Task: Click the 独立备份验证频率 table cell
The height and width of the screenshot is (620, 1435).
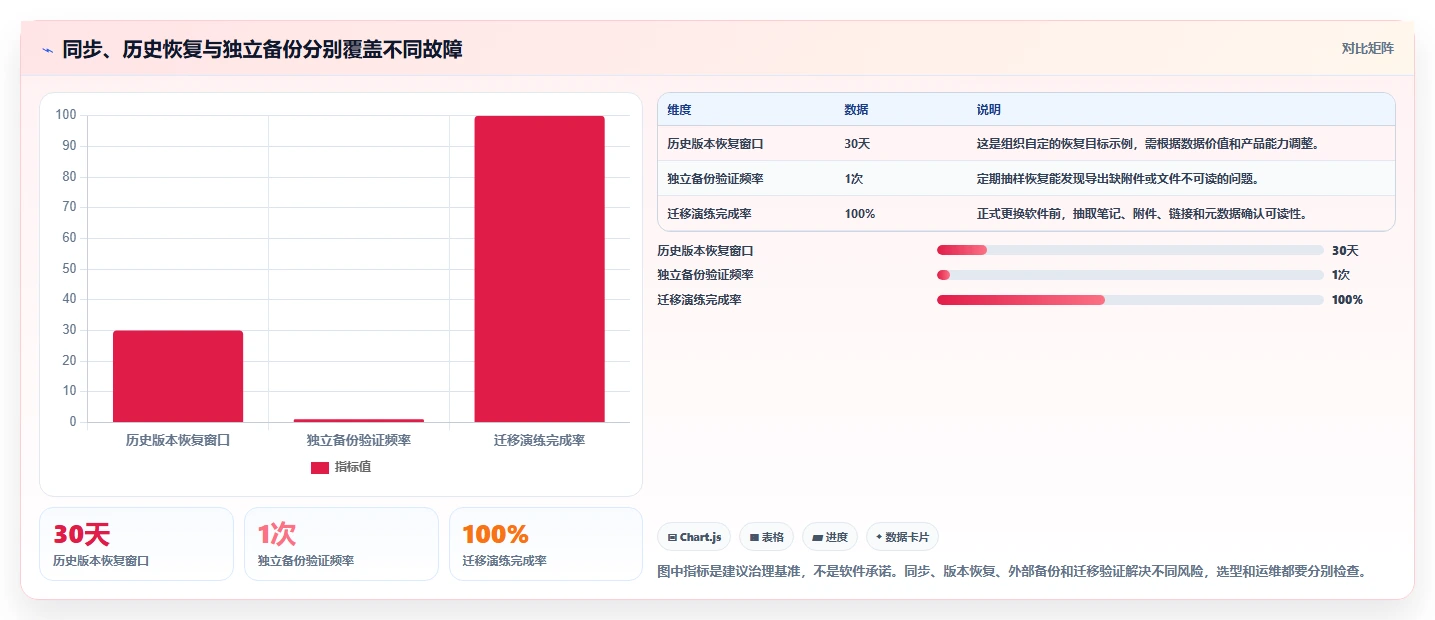Action: tap(715, 178)
